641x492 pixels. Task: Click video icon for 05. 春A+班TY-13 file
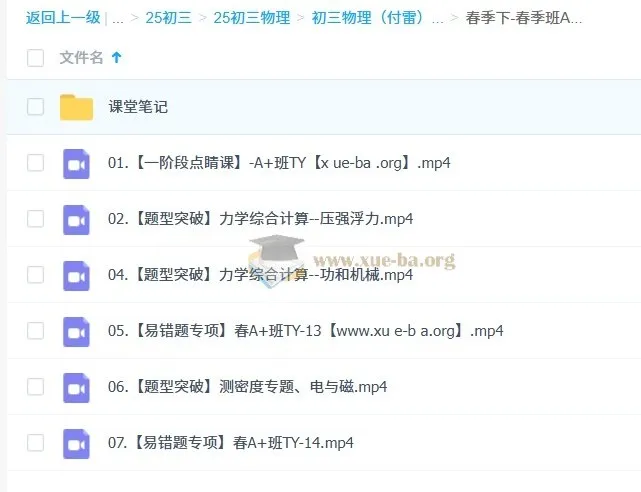point(76,331)
